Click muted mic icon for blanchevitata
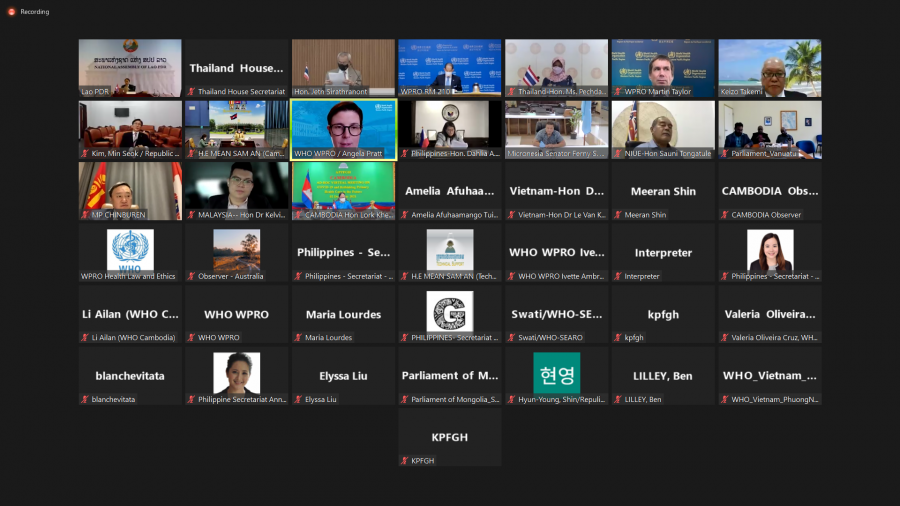900x506 pixels. (85, 399)
